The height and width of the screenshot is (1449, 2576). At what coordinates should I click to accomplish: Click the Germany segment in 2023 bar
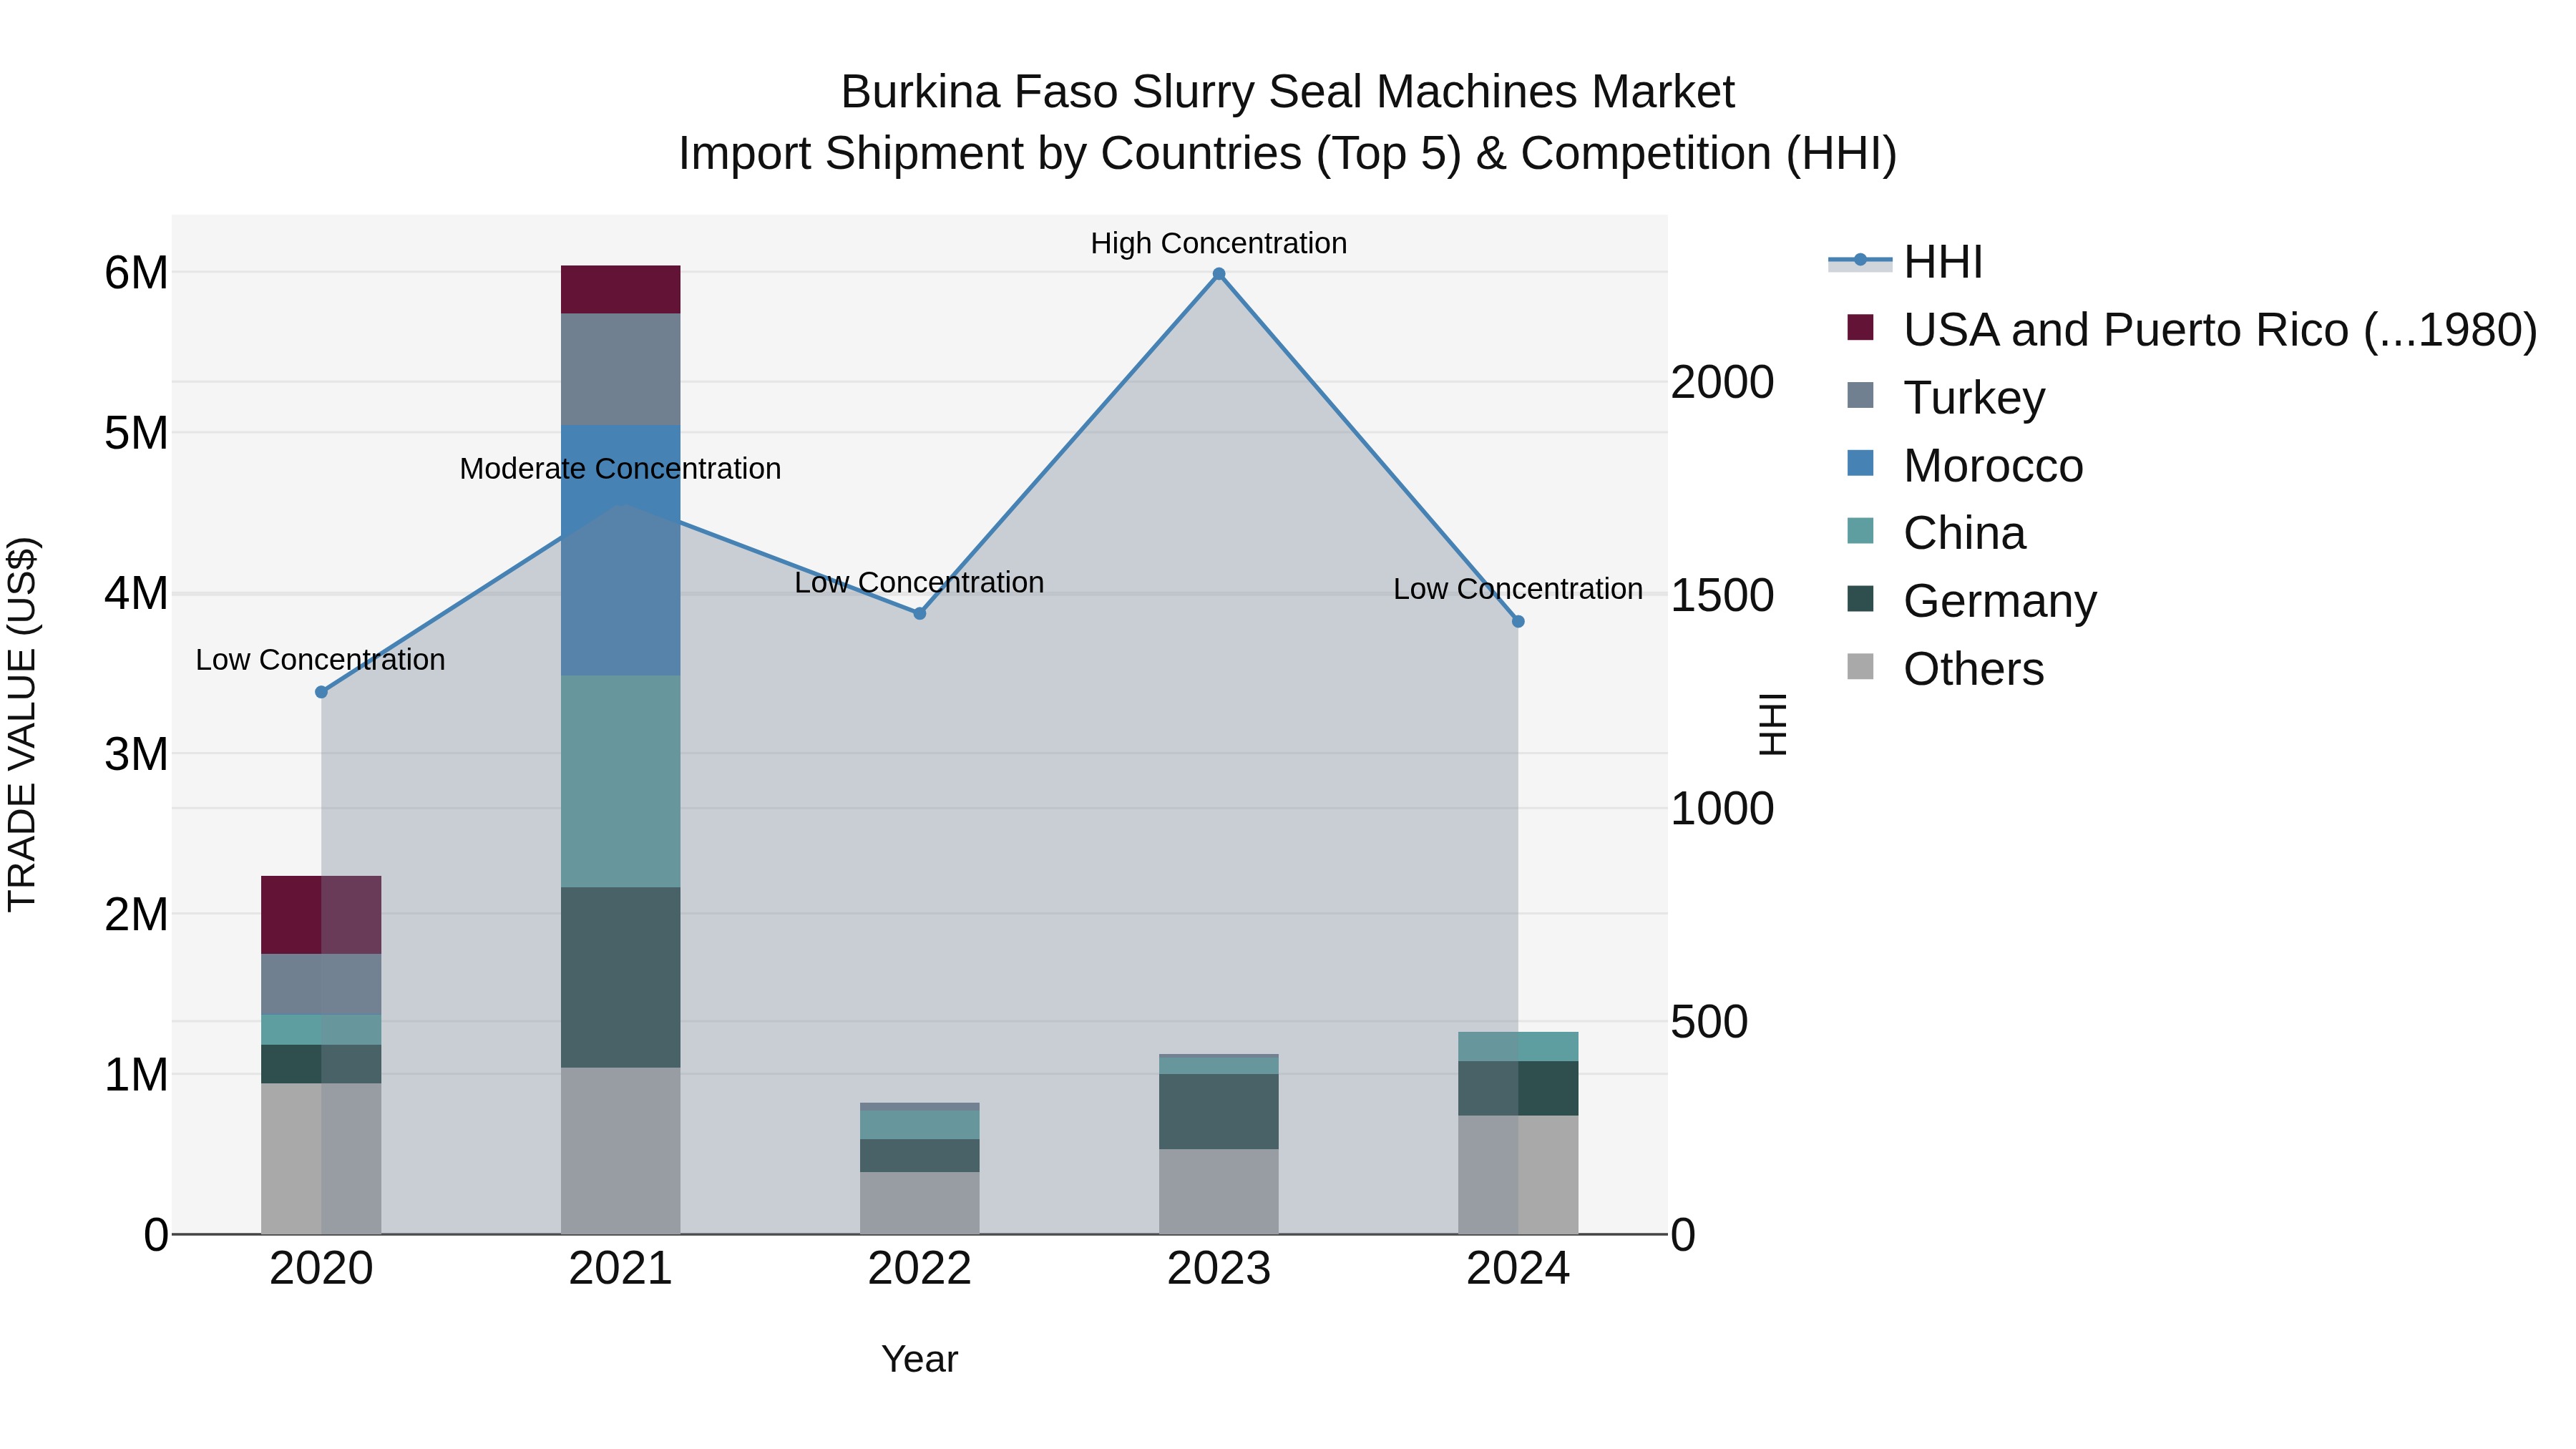coord(1219,1111)
